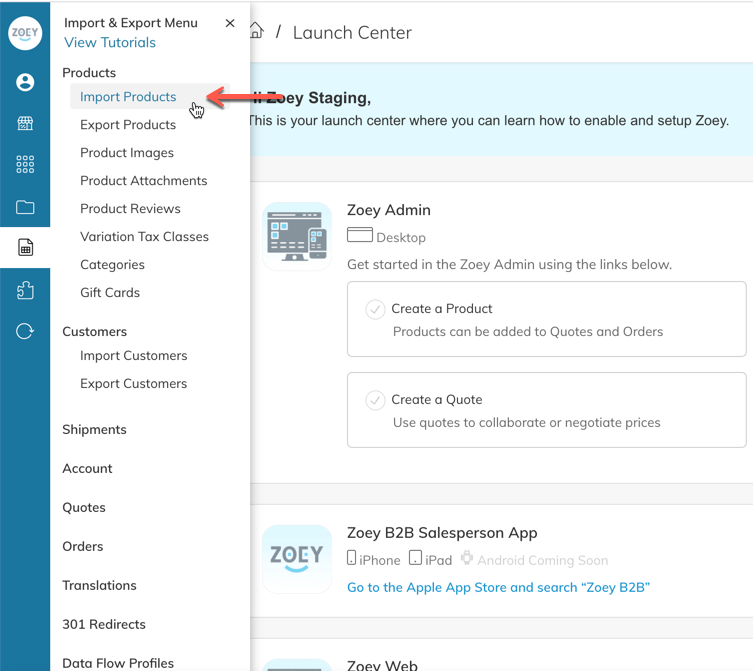Select Import Customers menu item
753x671 pixels.
tap(134, 355)
